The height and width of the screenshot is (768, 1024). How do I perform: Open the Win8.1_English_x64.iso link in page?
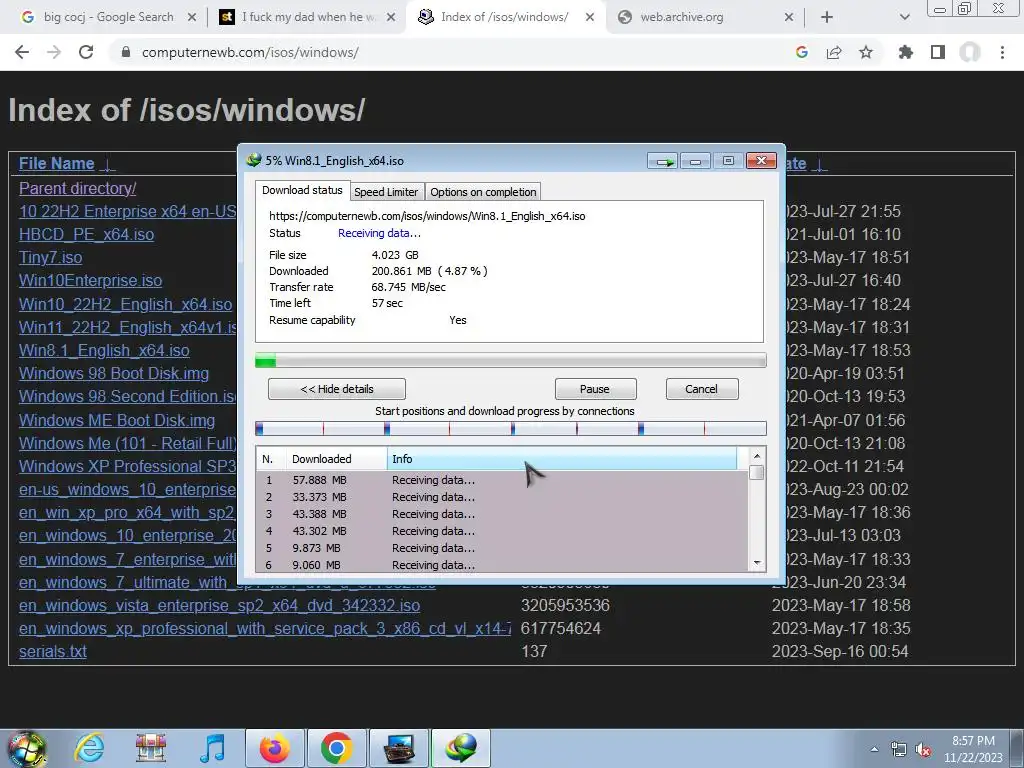104,351
